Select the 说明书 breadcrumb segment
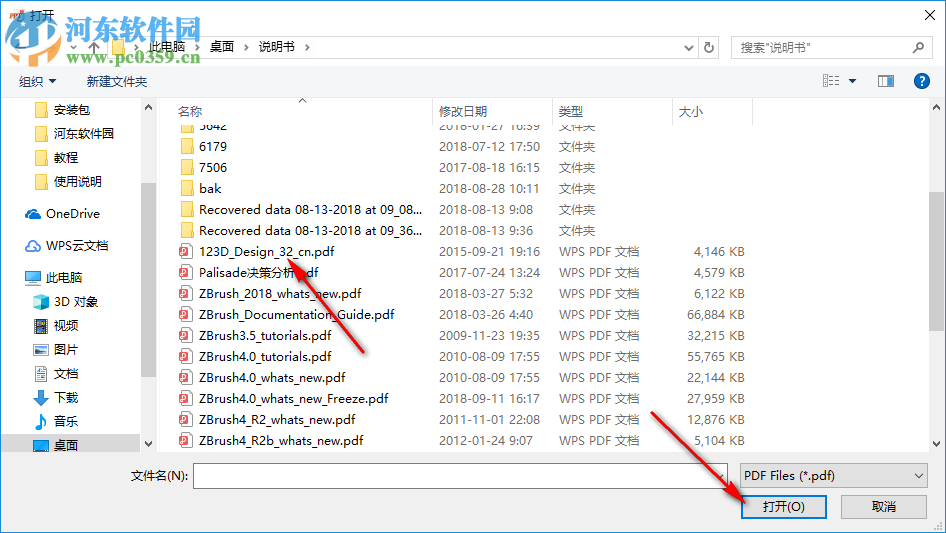The image size is (946, 533). tap(277, 46)
